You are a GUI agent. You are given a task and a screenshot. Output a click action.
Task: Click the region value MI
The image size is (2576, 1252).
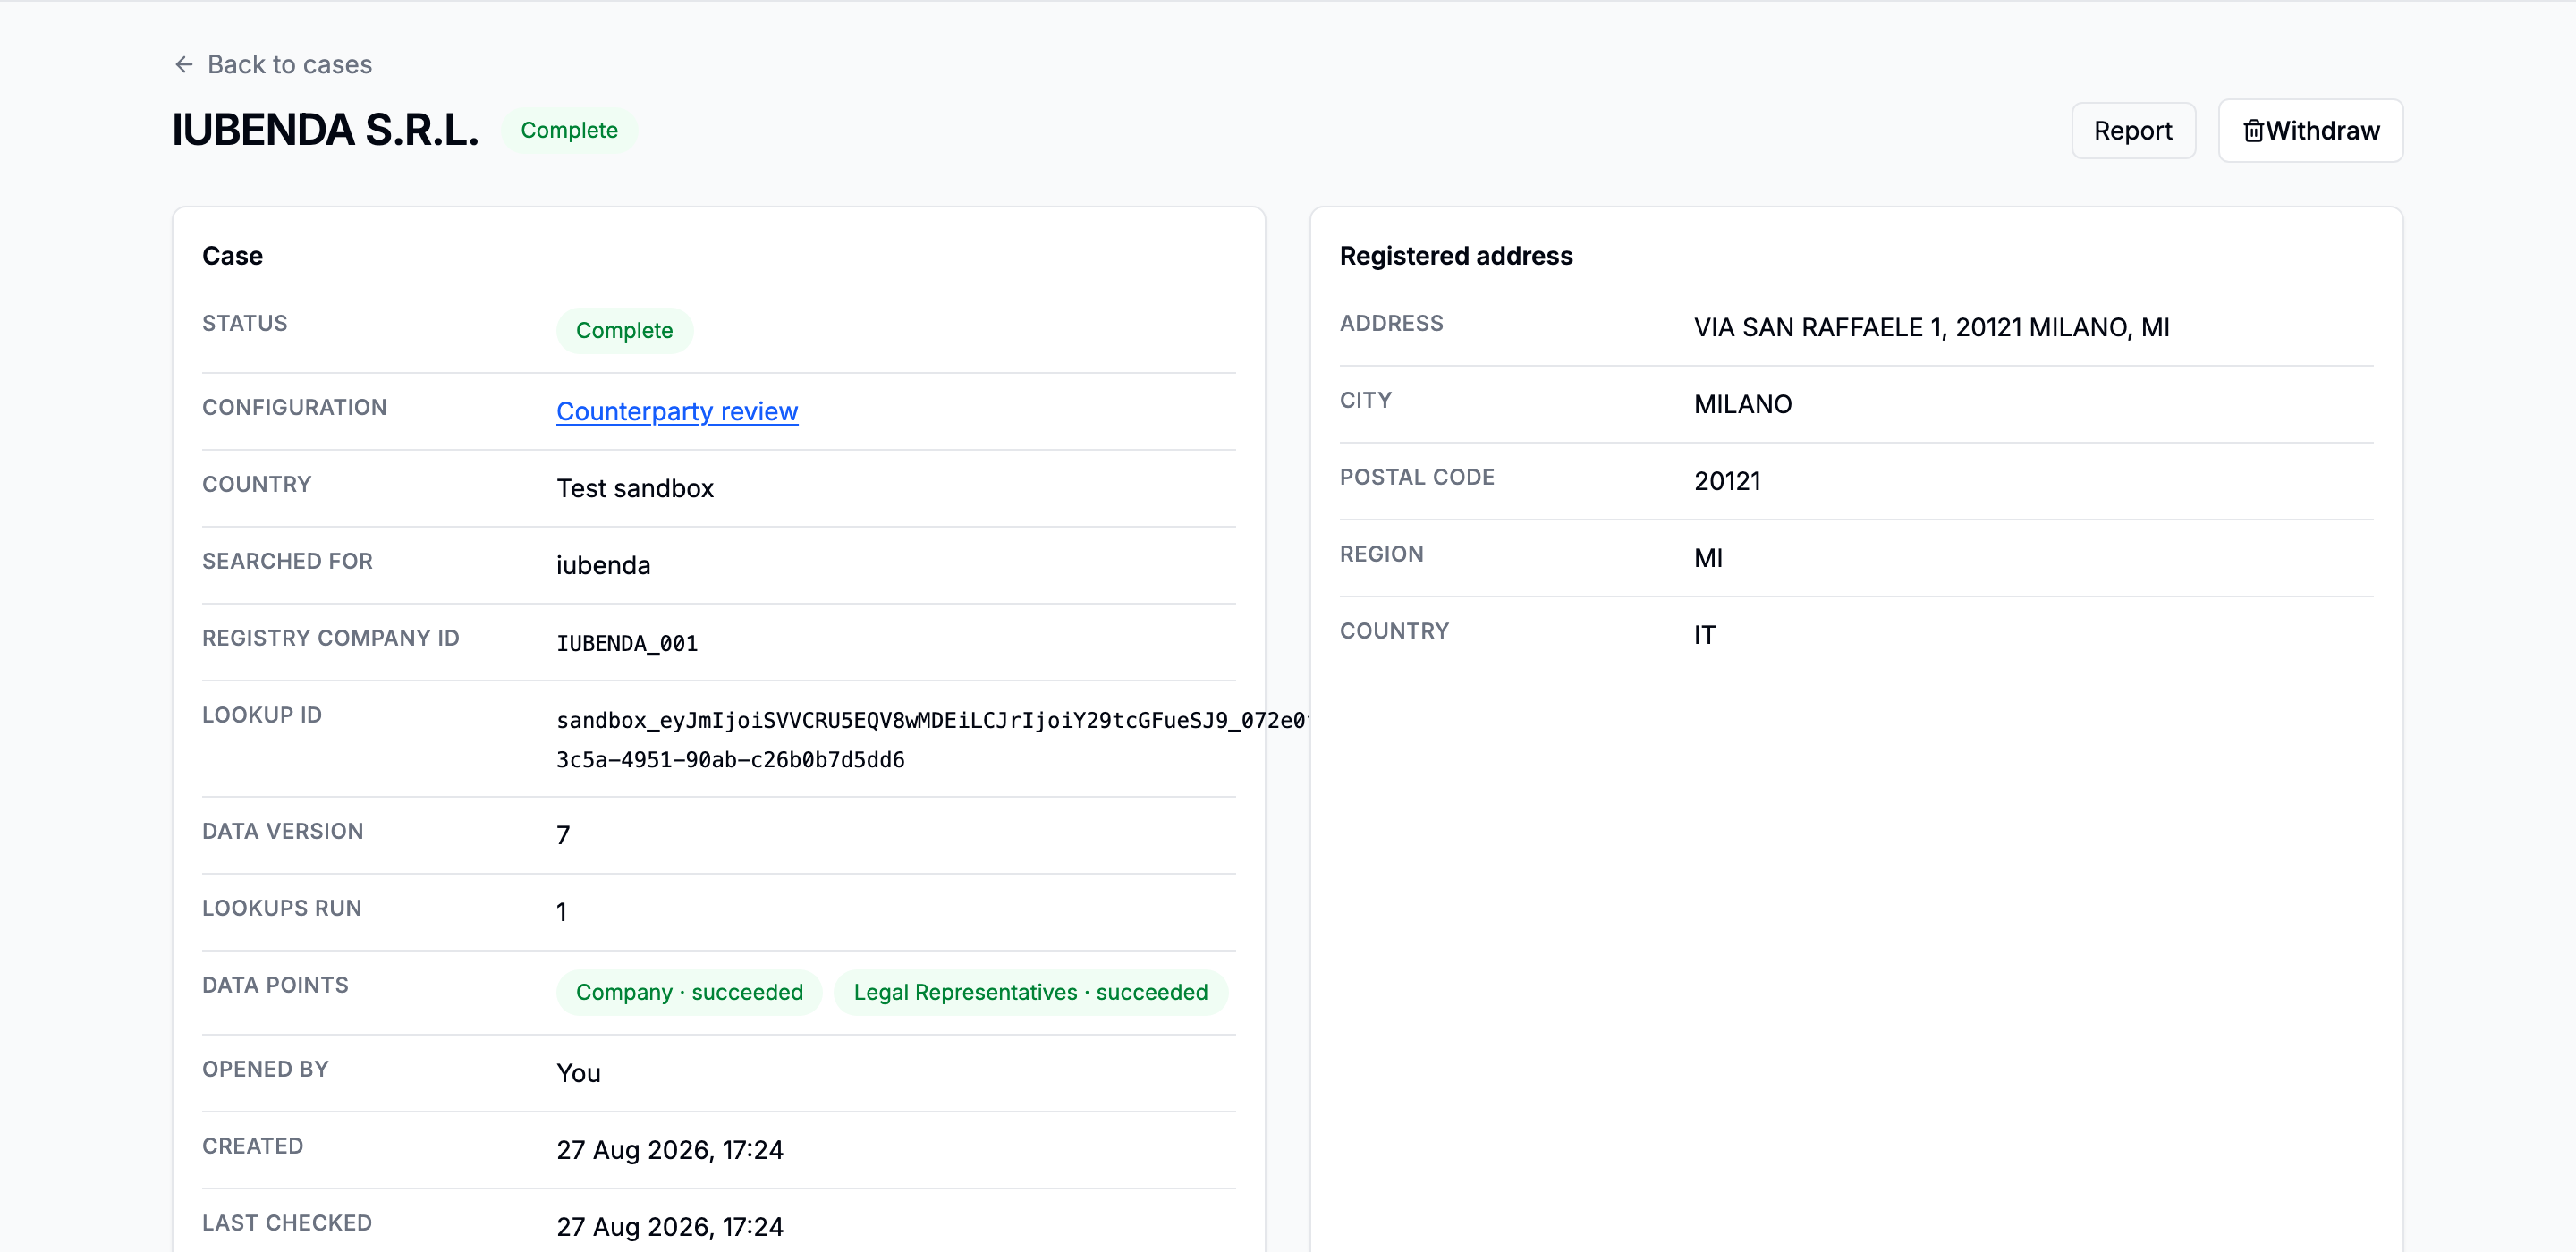coord(1708,559)
